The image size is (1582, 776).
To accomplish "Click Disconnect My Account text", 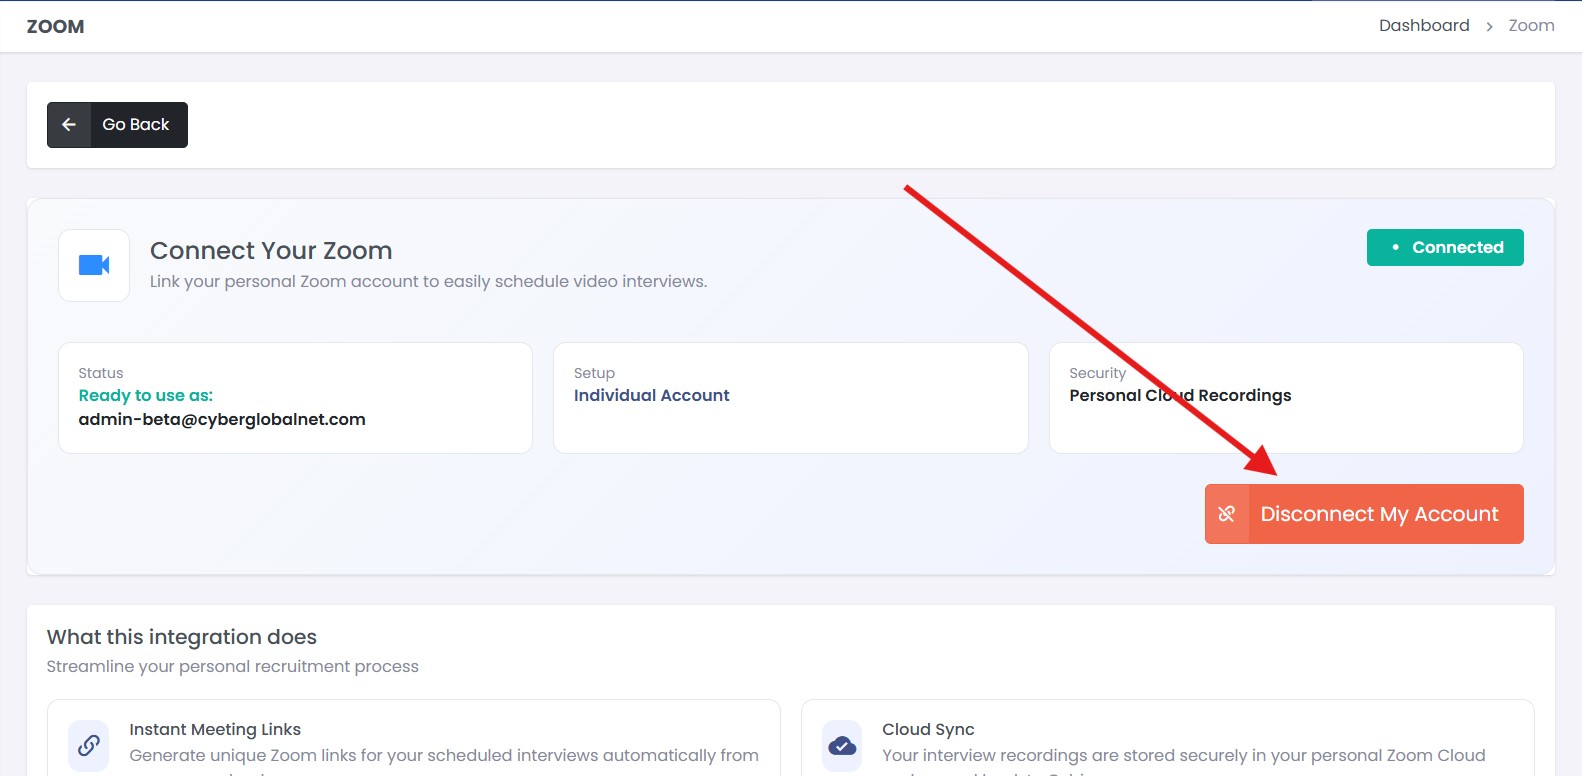I will [x=1379, y=514].
